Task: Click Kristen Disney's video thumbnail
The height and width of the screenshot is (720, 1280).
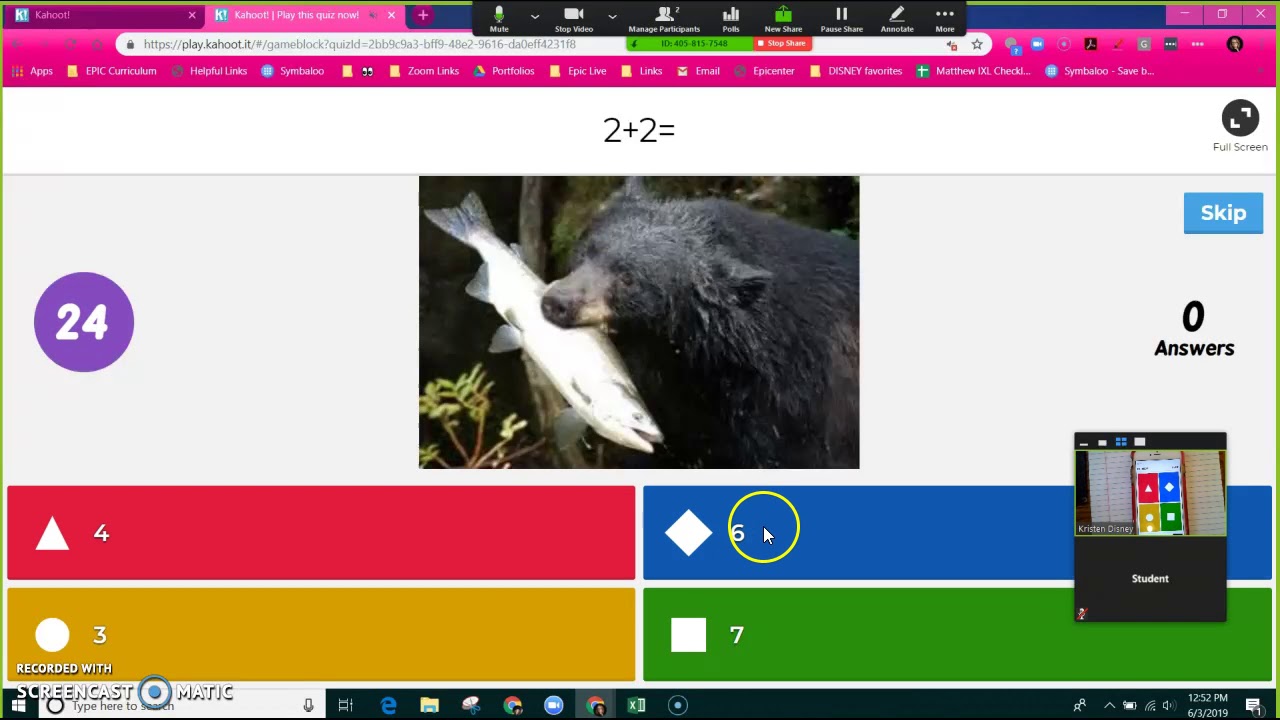Action: [x=1150, y=493]
